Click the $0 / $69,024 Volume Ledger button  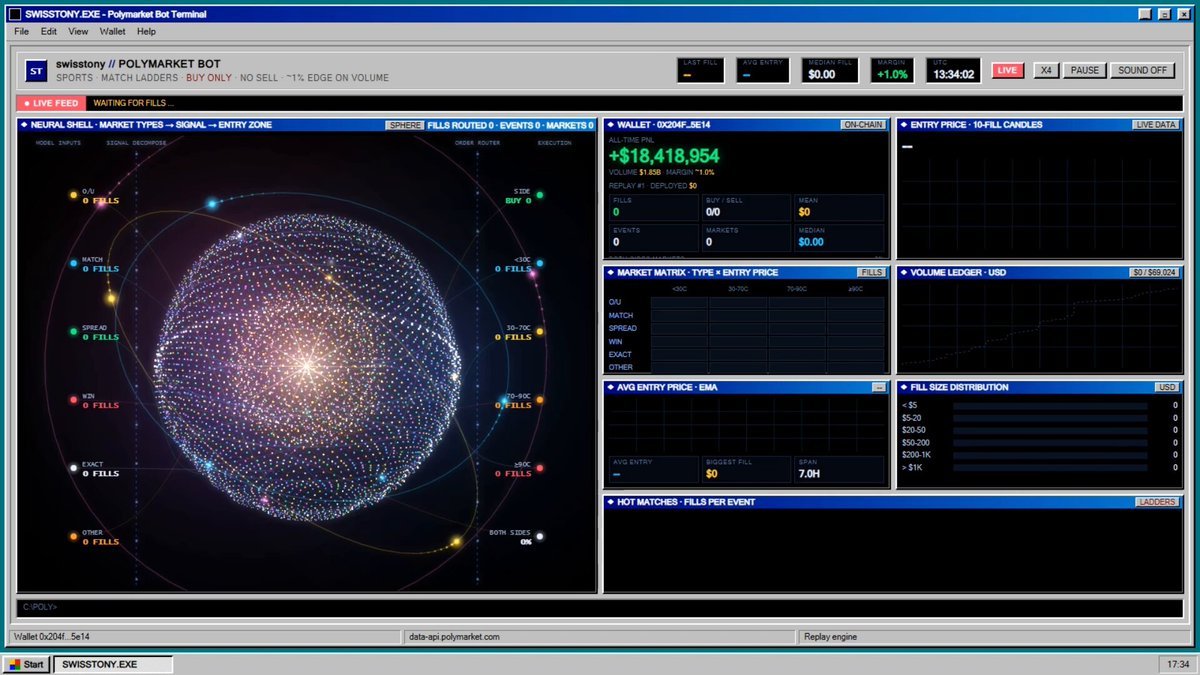click(1155, 272)
